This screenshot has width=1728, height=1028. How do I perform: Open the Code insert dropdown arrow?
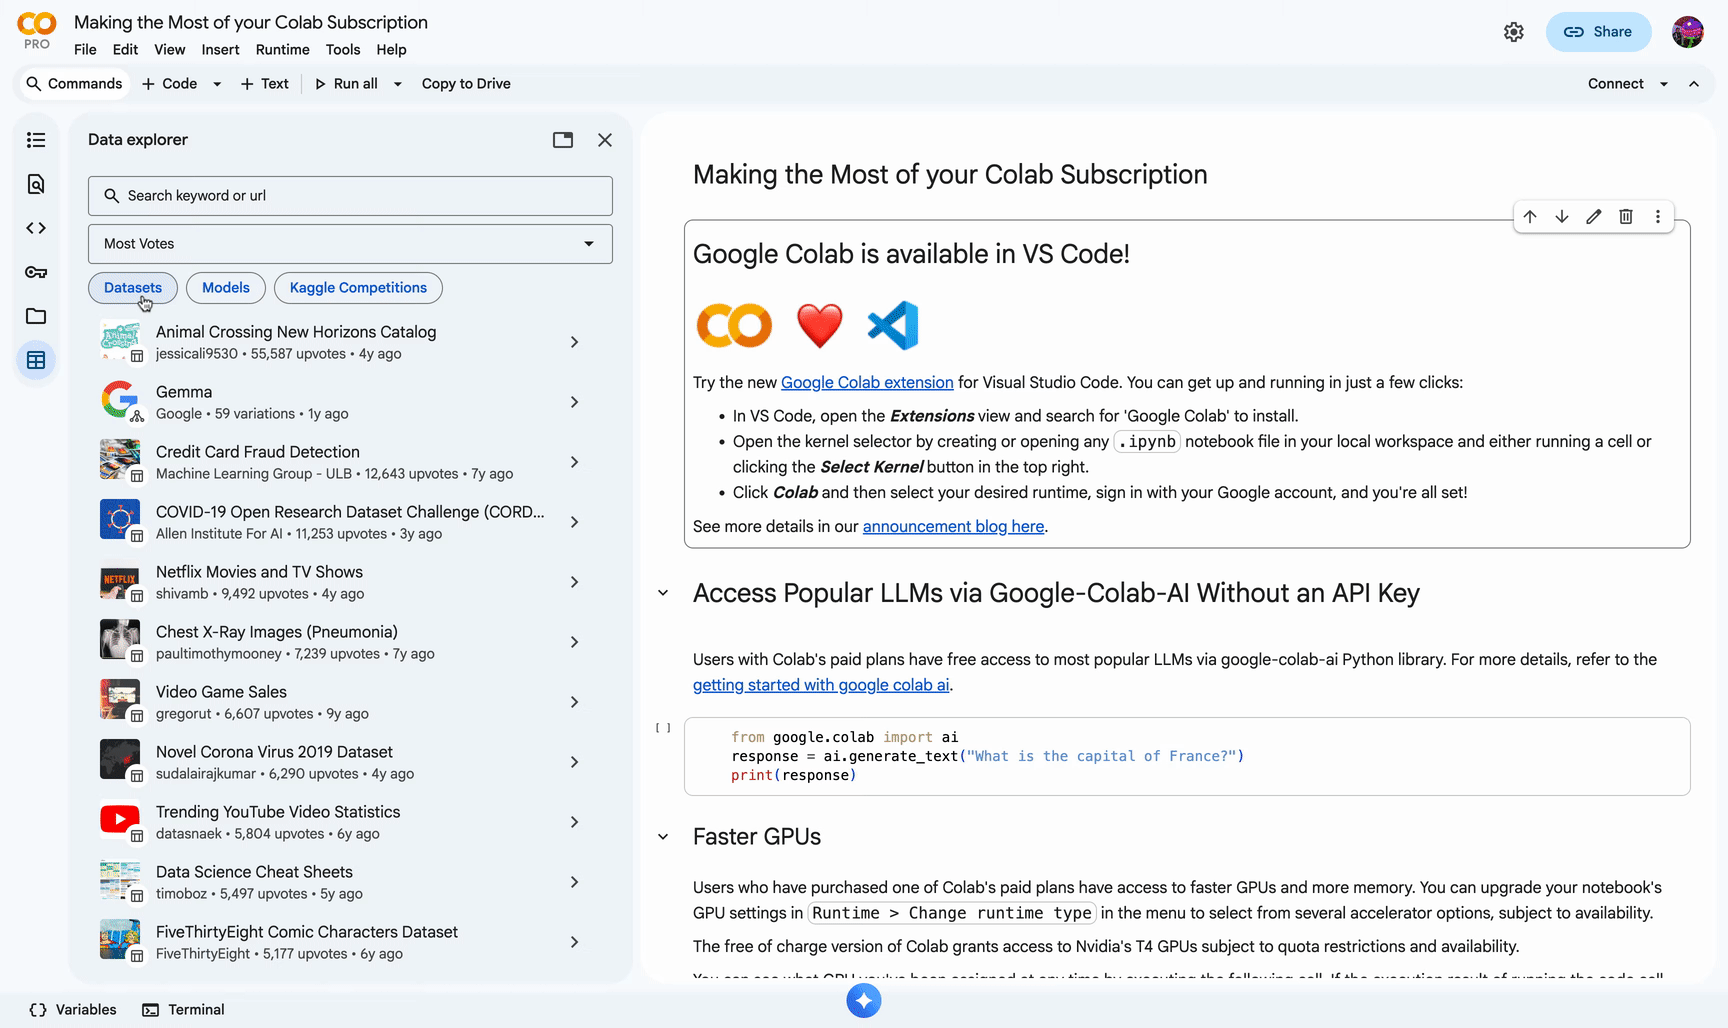[x=217, y=84]
